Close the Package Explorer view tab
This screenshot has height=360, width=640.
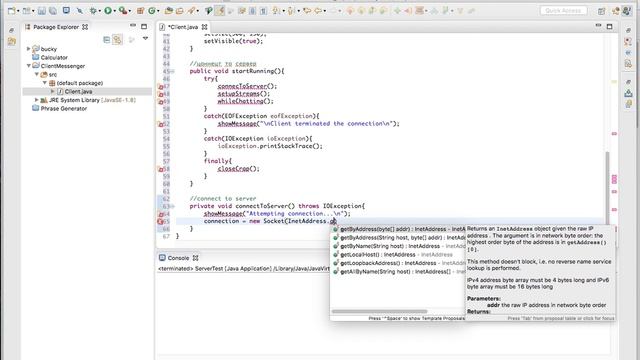click(85, 27)
